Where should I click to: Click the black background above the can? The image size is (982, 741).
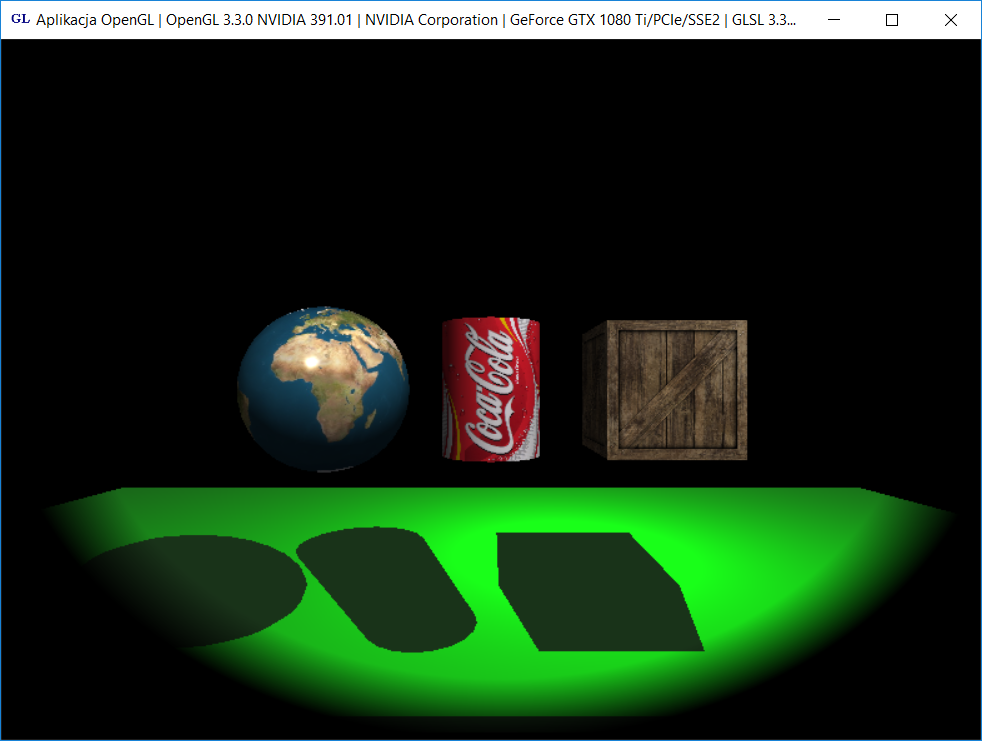(490, 200)
